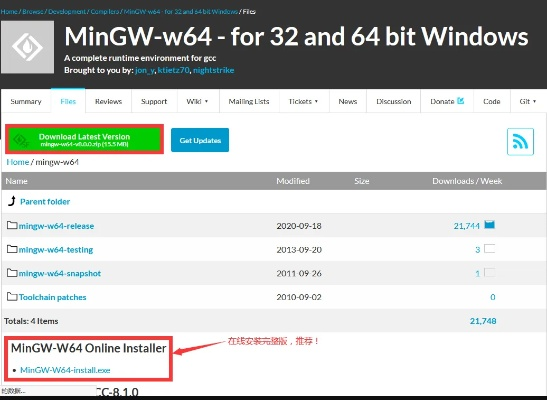Click the Get Updates button
The width and height of the screenshot is (547, 400).
(x=200, y=140)
